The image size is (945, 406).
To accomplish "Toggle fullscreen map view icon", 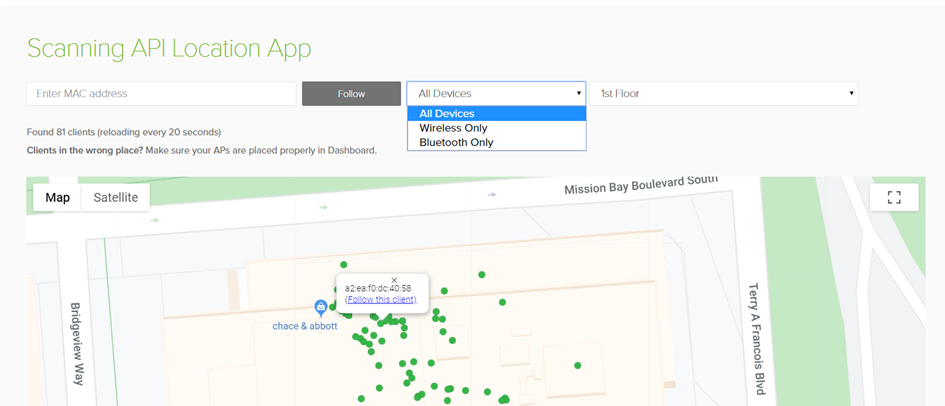I will 894,197.
